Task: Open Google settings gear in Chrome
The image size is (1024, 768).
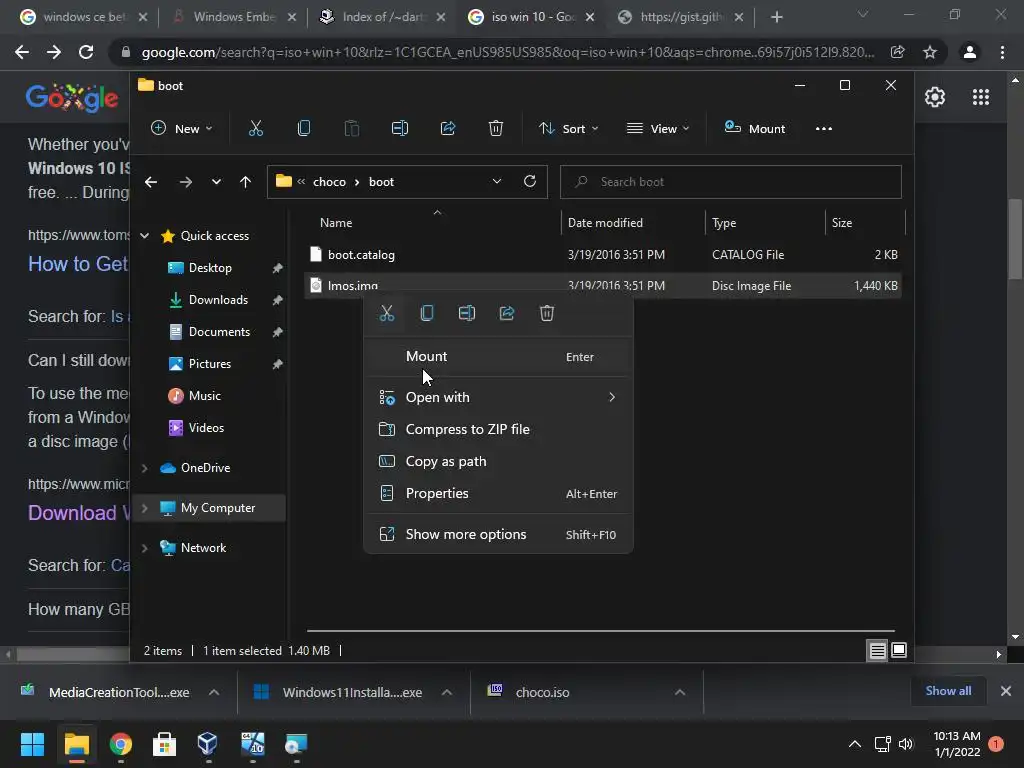Action: tap(935, 97)
